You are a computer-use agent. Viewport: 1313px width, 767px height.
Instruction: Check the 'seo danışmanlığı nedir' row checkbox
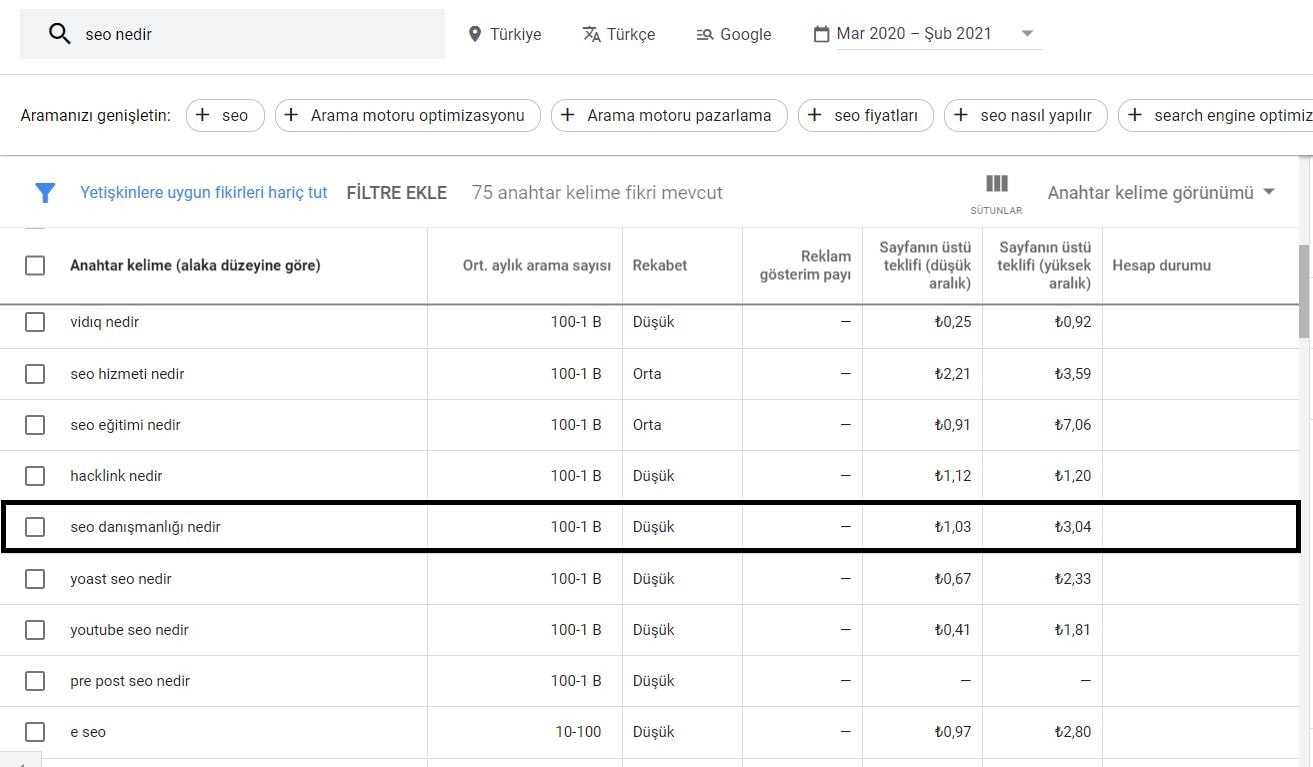[x=35, y=527]
